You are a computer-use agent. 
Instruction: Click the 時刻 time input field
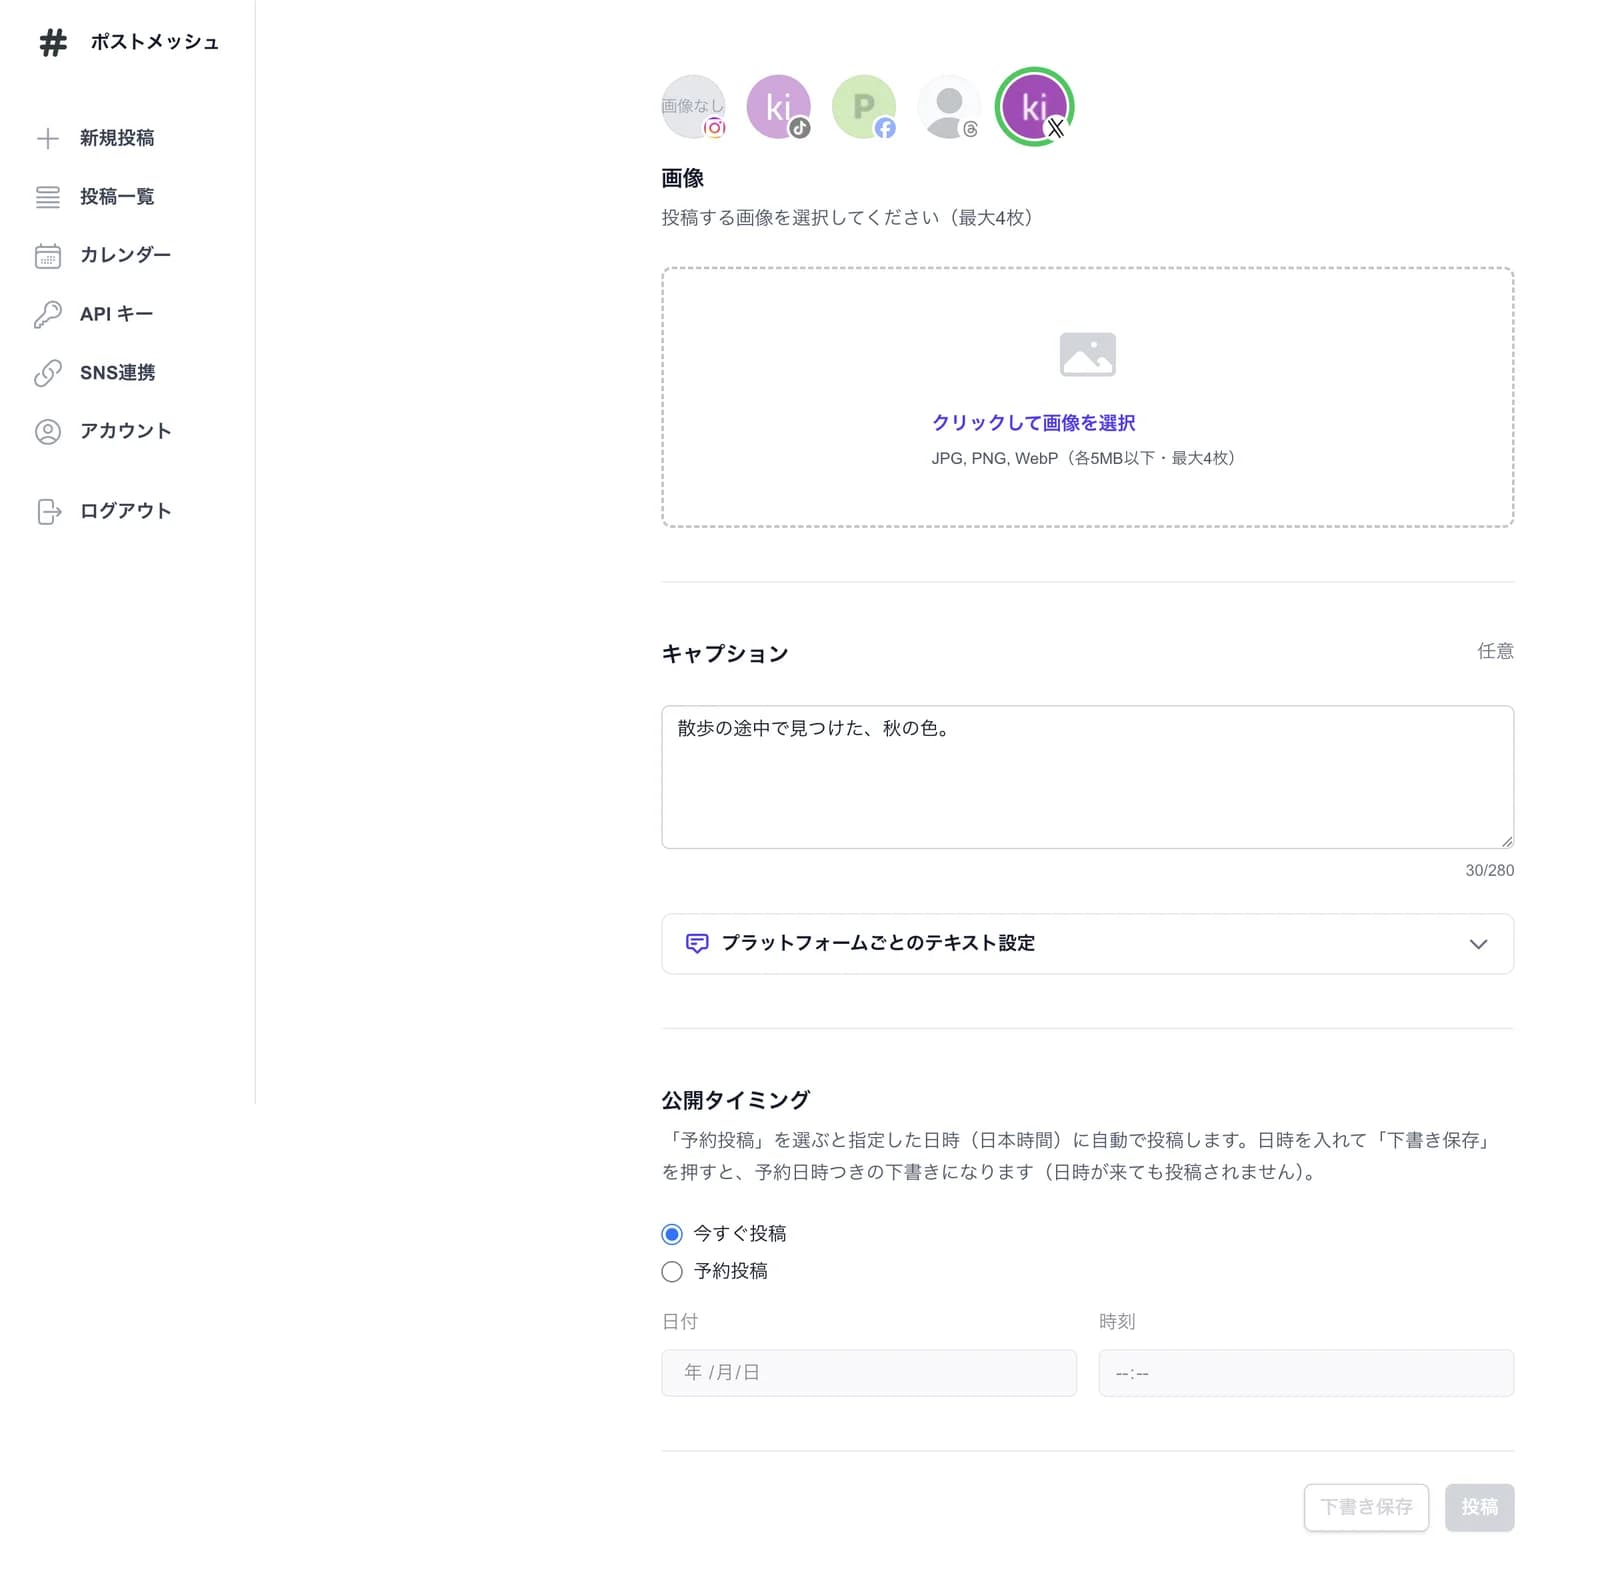(1306, 1372)
